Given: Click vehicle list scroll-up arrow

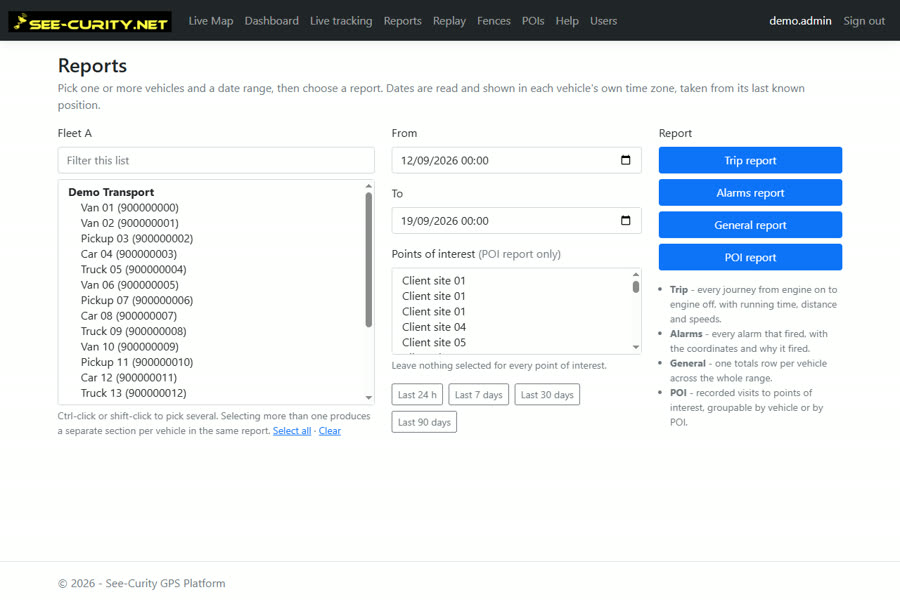Looking at the screenshot, I should pos(368,186).
